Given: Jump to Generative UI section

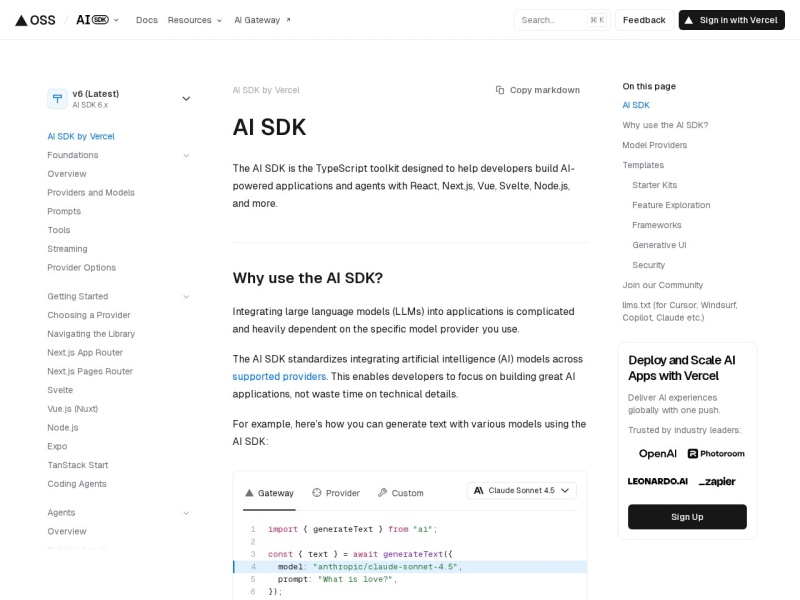Looking at the screenshot, I should [659, 245].
